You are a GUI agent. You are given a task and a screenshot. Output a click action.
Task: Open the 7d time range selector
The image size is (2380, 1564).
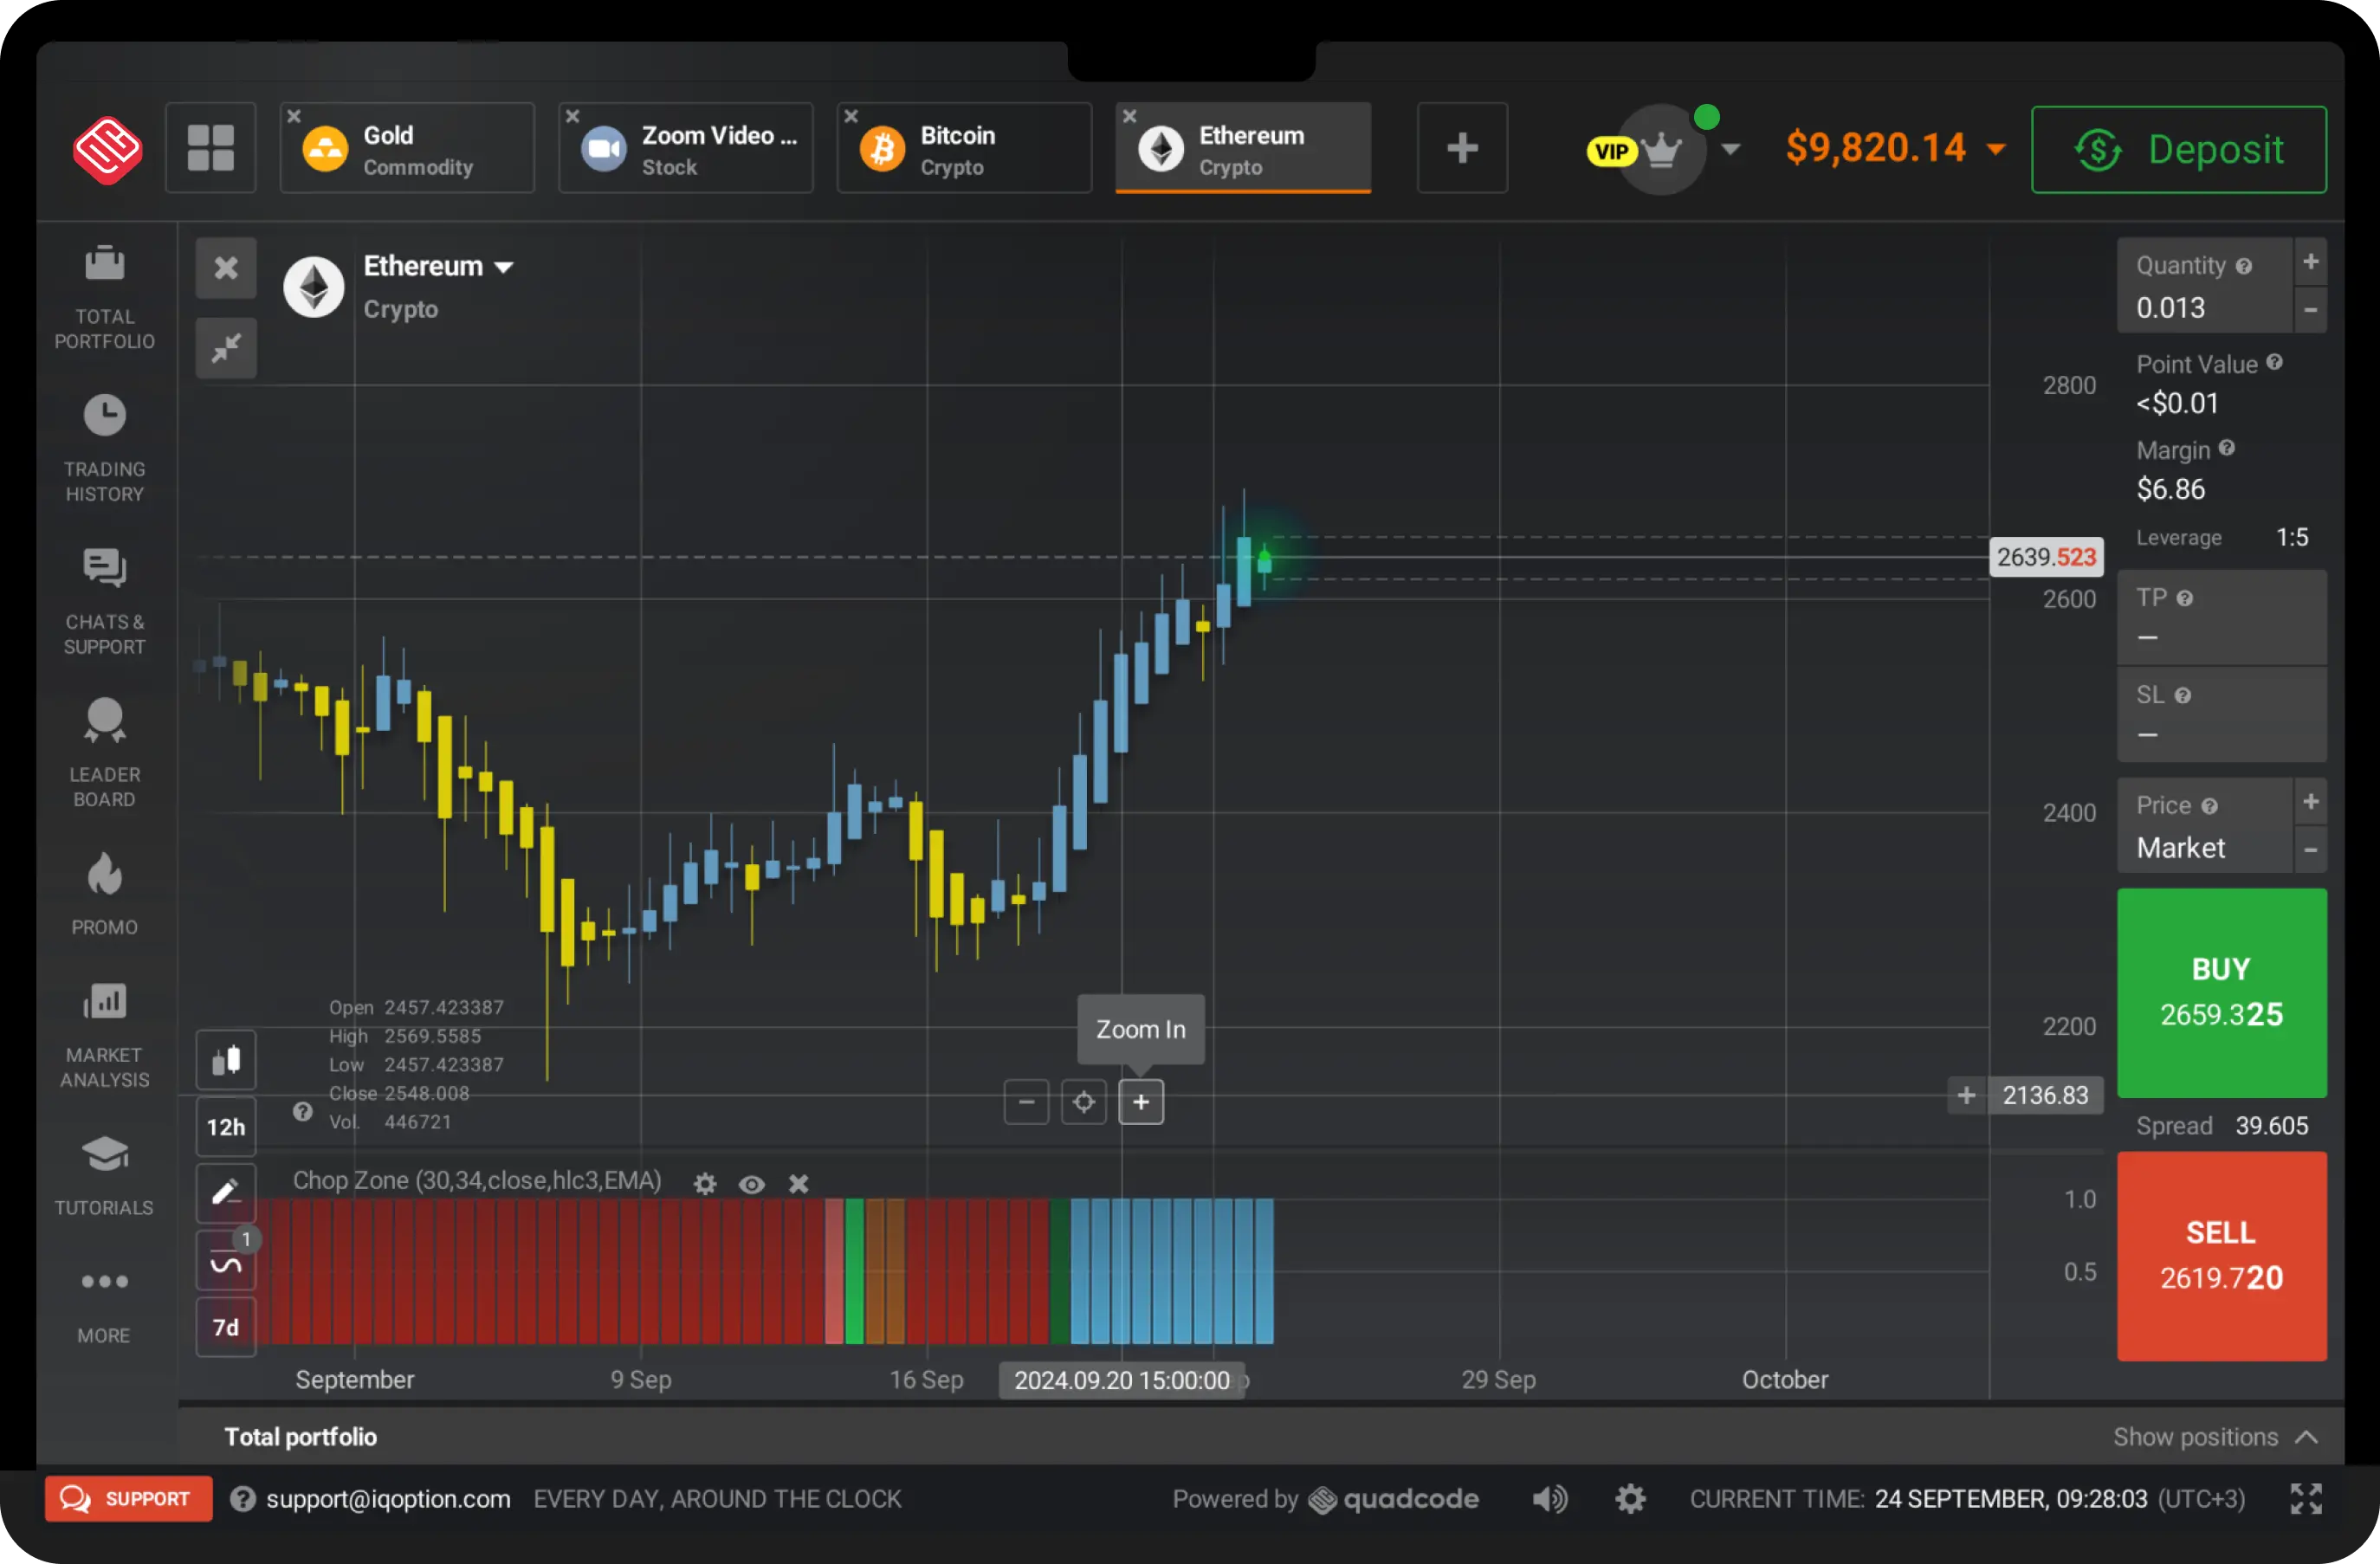tap(226, 1327)
